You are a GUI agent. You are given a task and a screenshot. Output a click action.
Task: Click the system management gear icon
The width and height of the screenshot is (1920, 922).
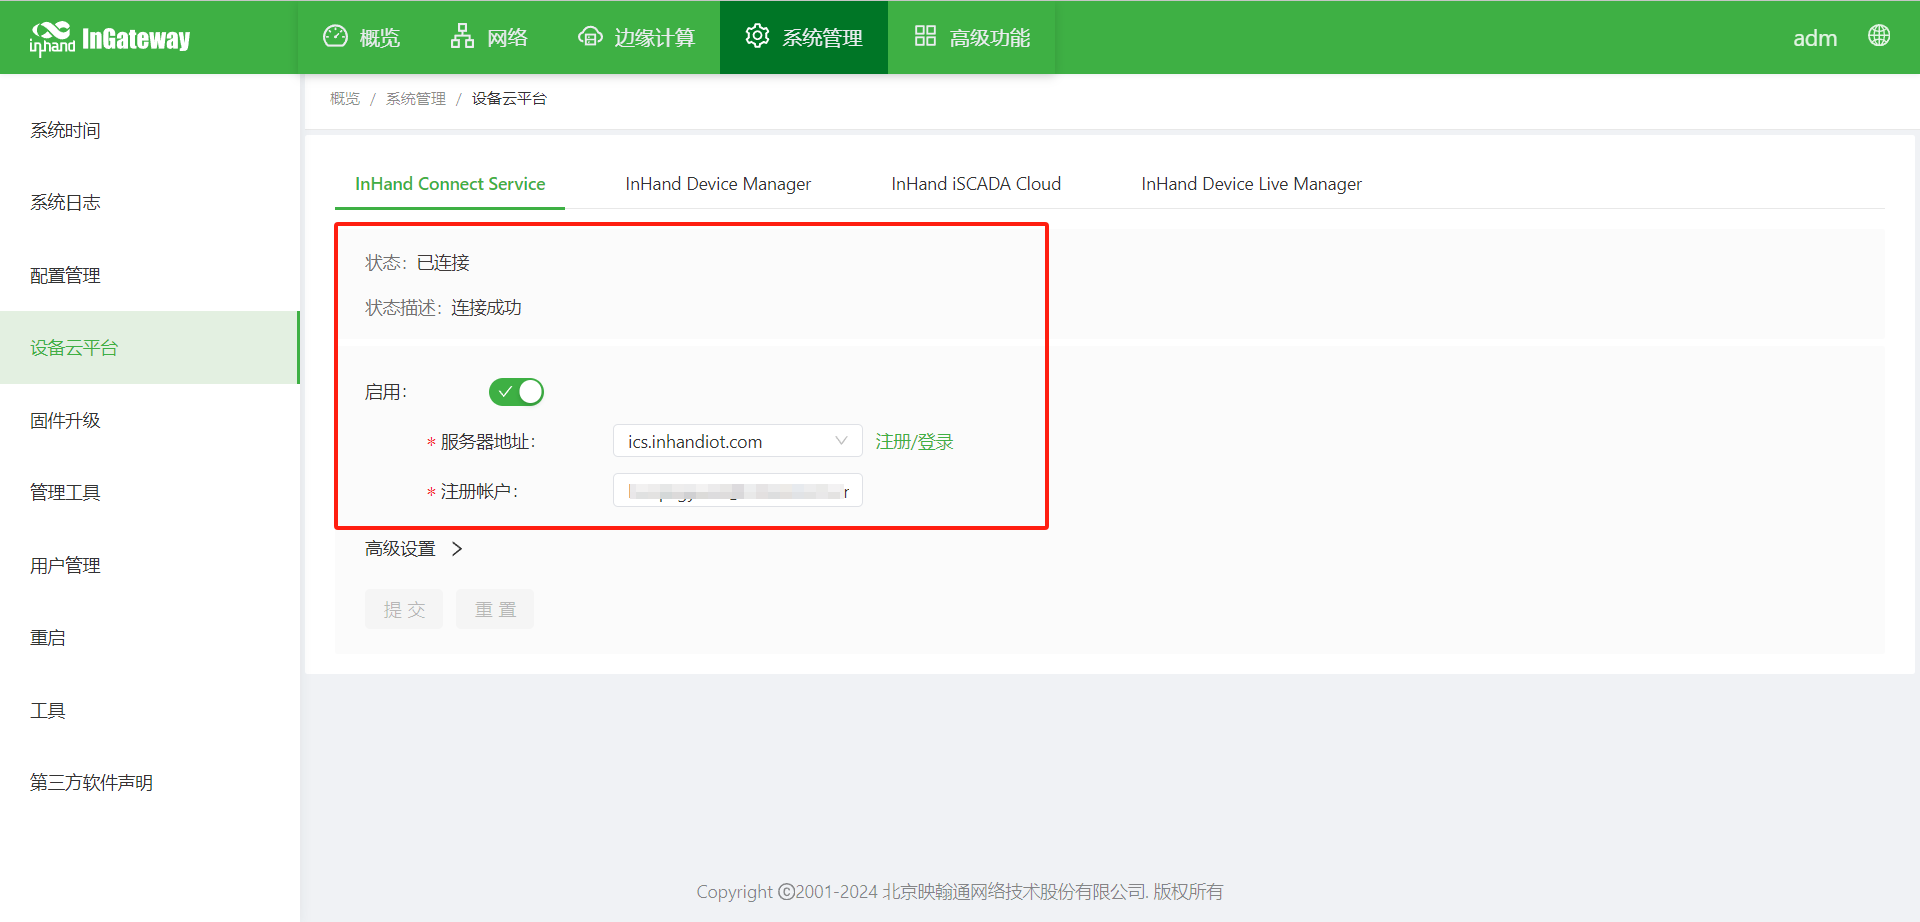[757, 35]
